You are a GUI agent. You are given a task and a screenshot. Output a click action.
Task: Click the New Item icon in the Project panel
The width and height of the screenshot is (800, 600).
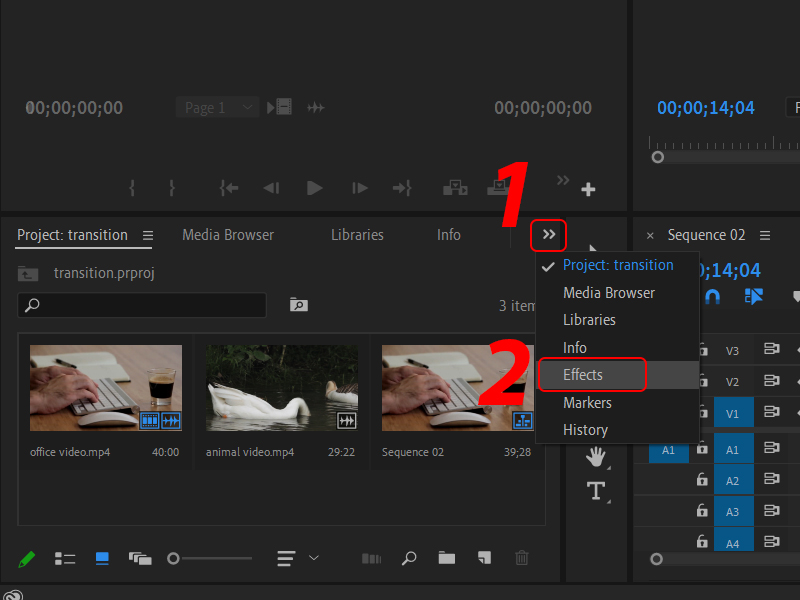485,558
